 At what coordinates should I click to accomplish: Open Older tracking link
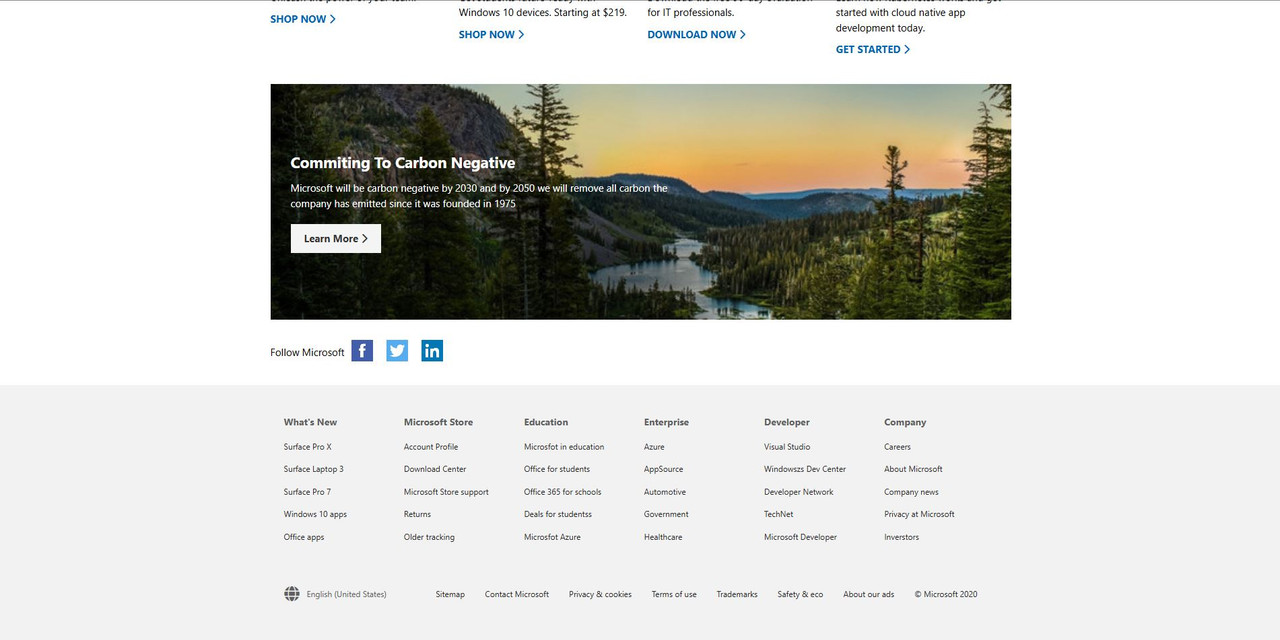click(x=429, y=537)
